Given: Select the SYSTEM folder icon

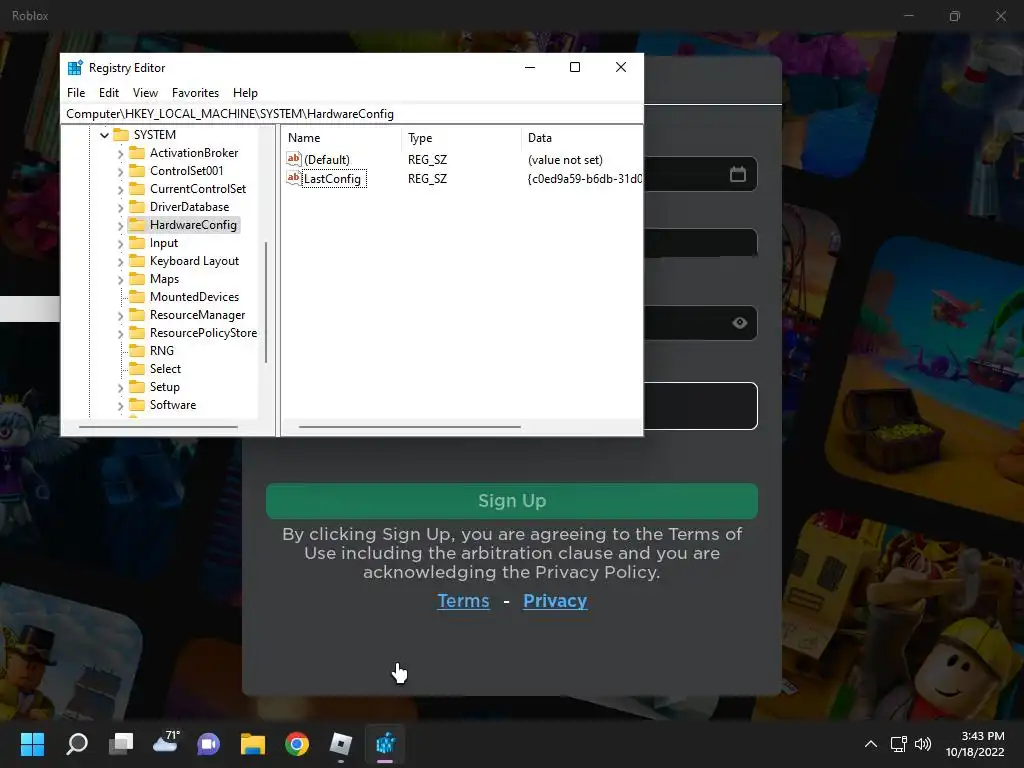Looking at the screenshot, I should click(x=121, y=135).
